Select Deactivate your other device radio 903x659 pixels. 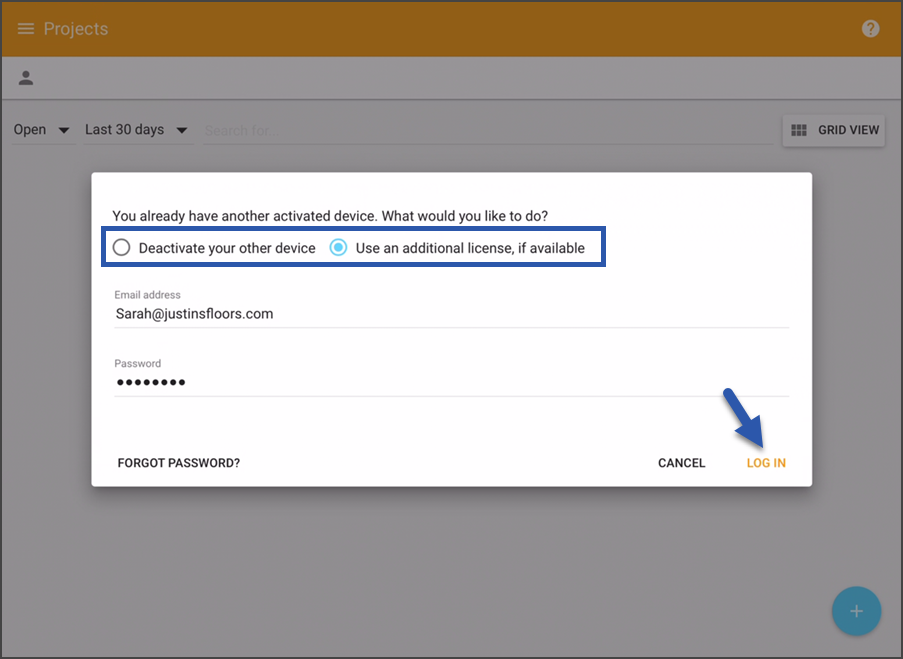coord(122,248)
